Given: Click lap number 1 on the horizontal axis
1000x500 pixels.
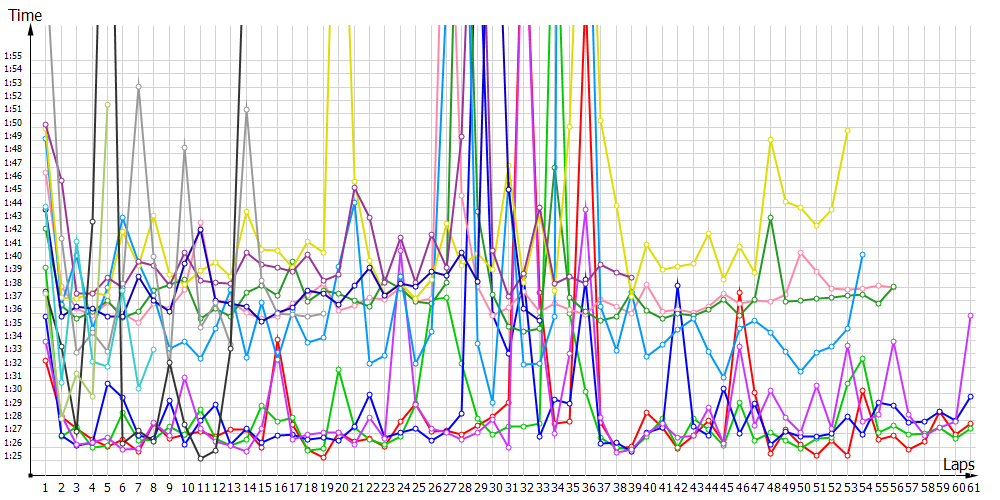Looking at the screenshot, I should (x=46, y=487).
